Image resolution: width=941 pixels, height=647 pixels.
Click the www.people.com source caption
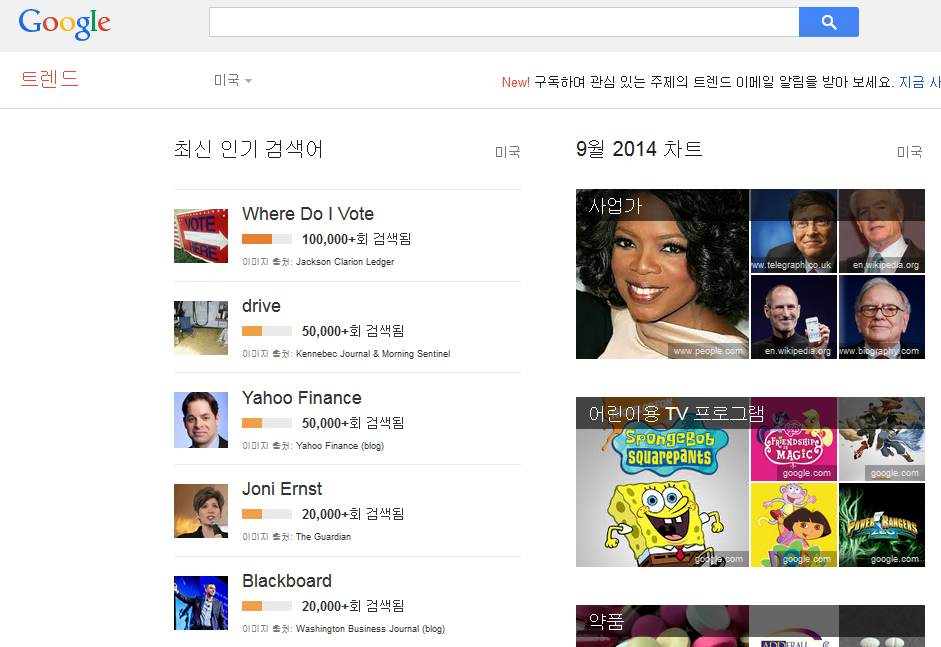(708, 351)
